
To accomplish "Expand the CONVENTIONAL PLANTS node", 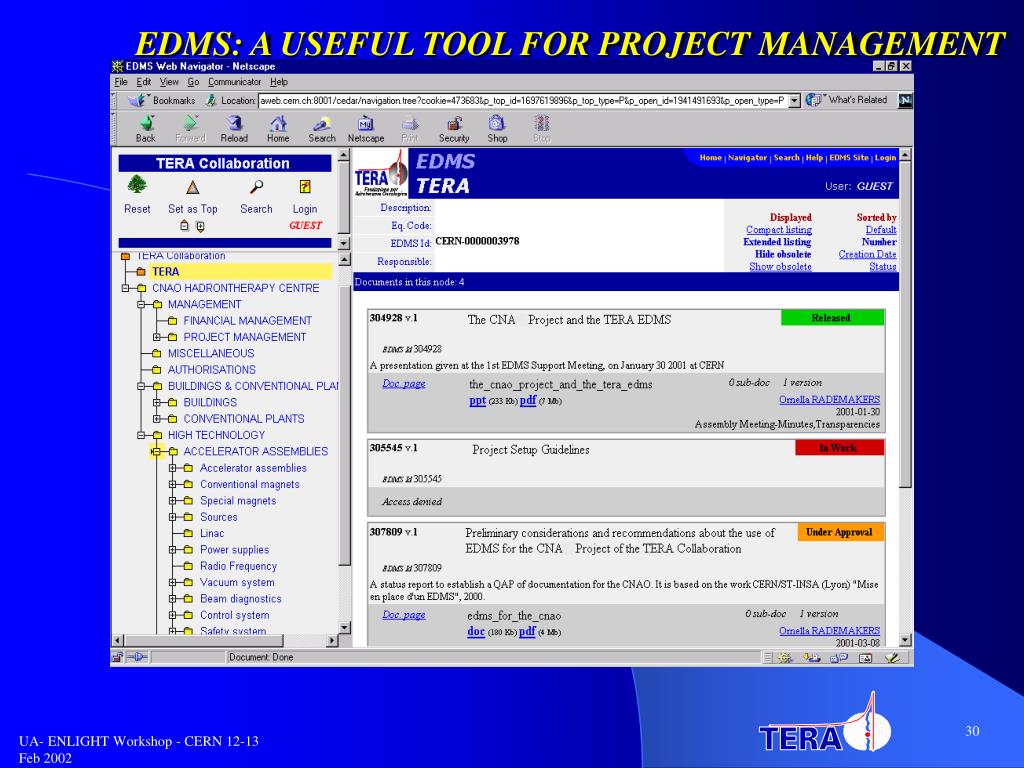I will [x=157, y=419].
